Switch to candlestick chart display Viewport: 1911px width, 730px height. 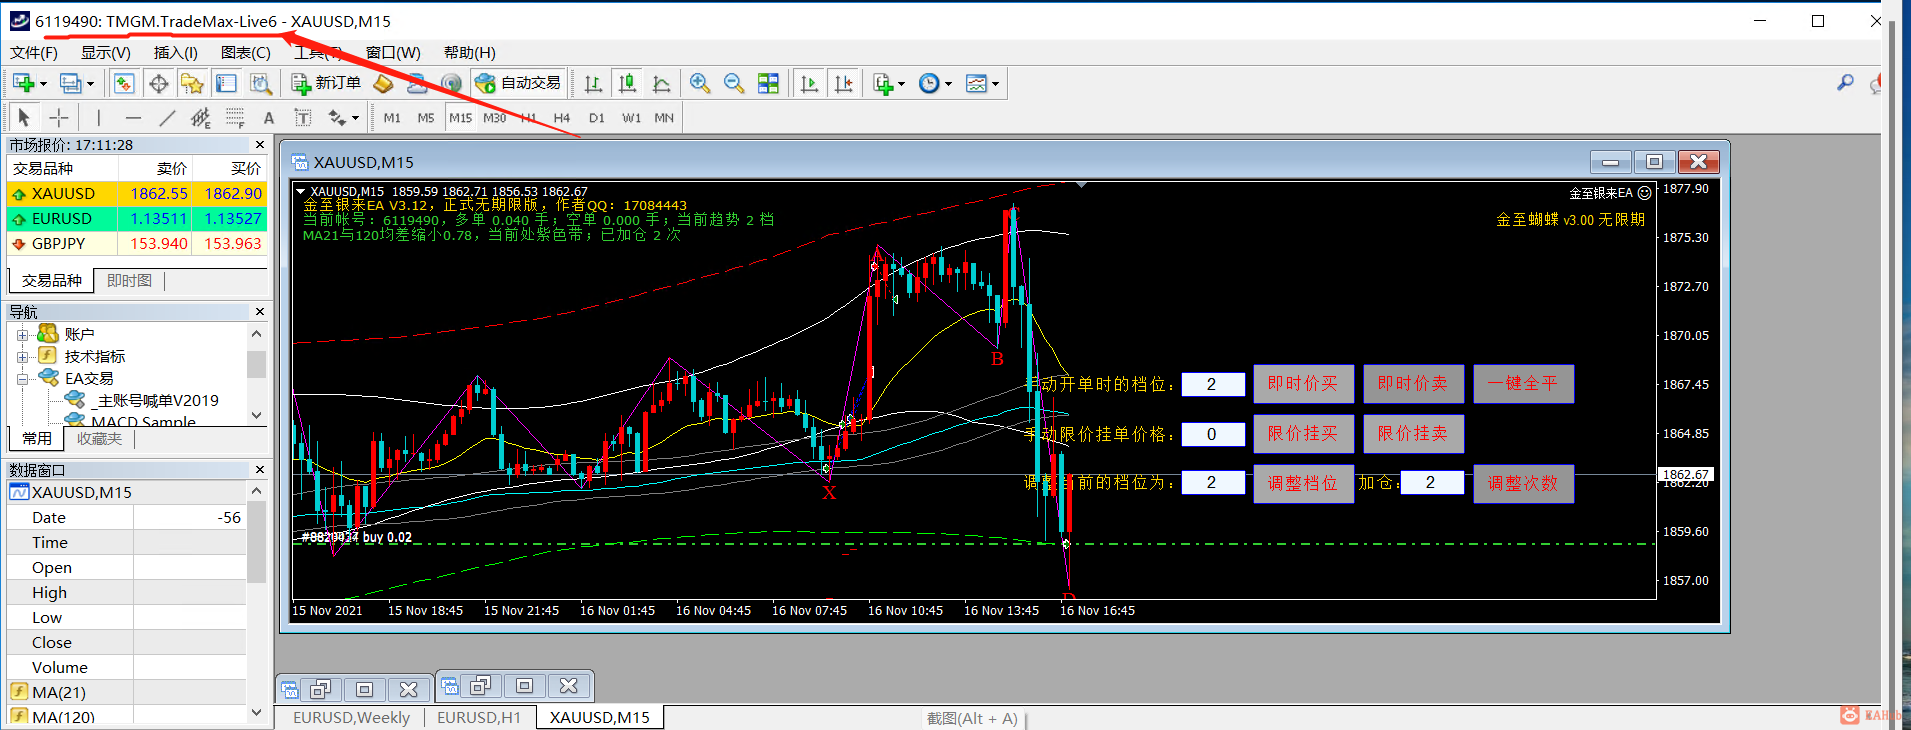(627, 84)
